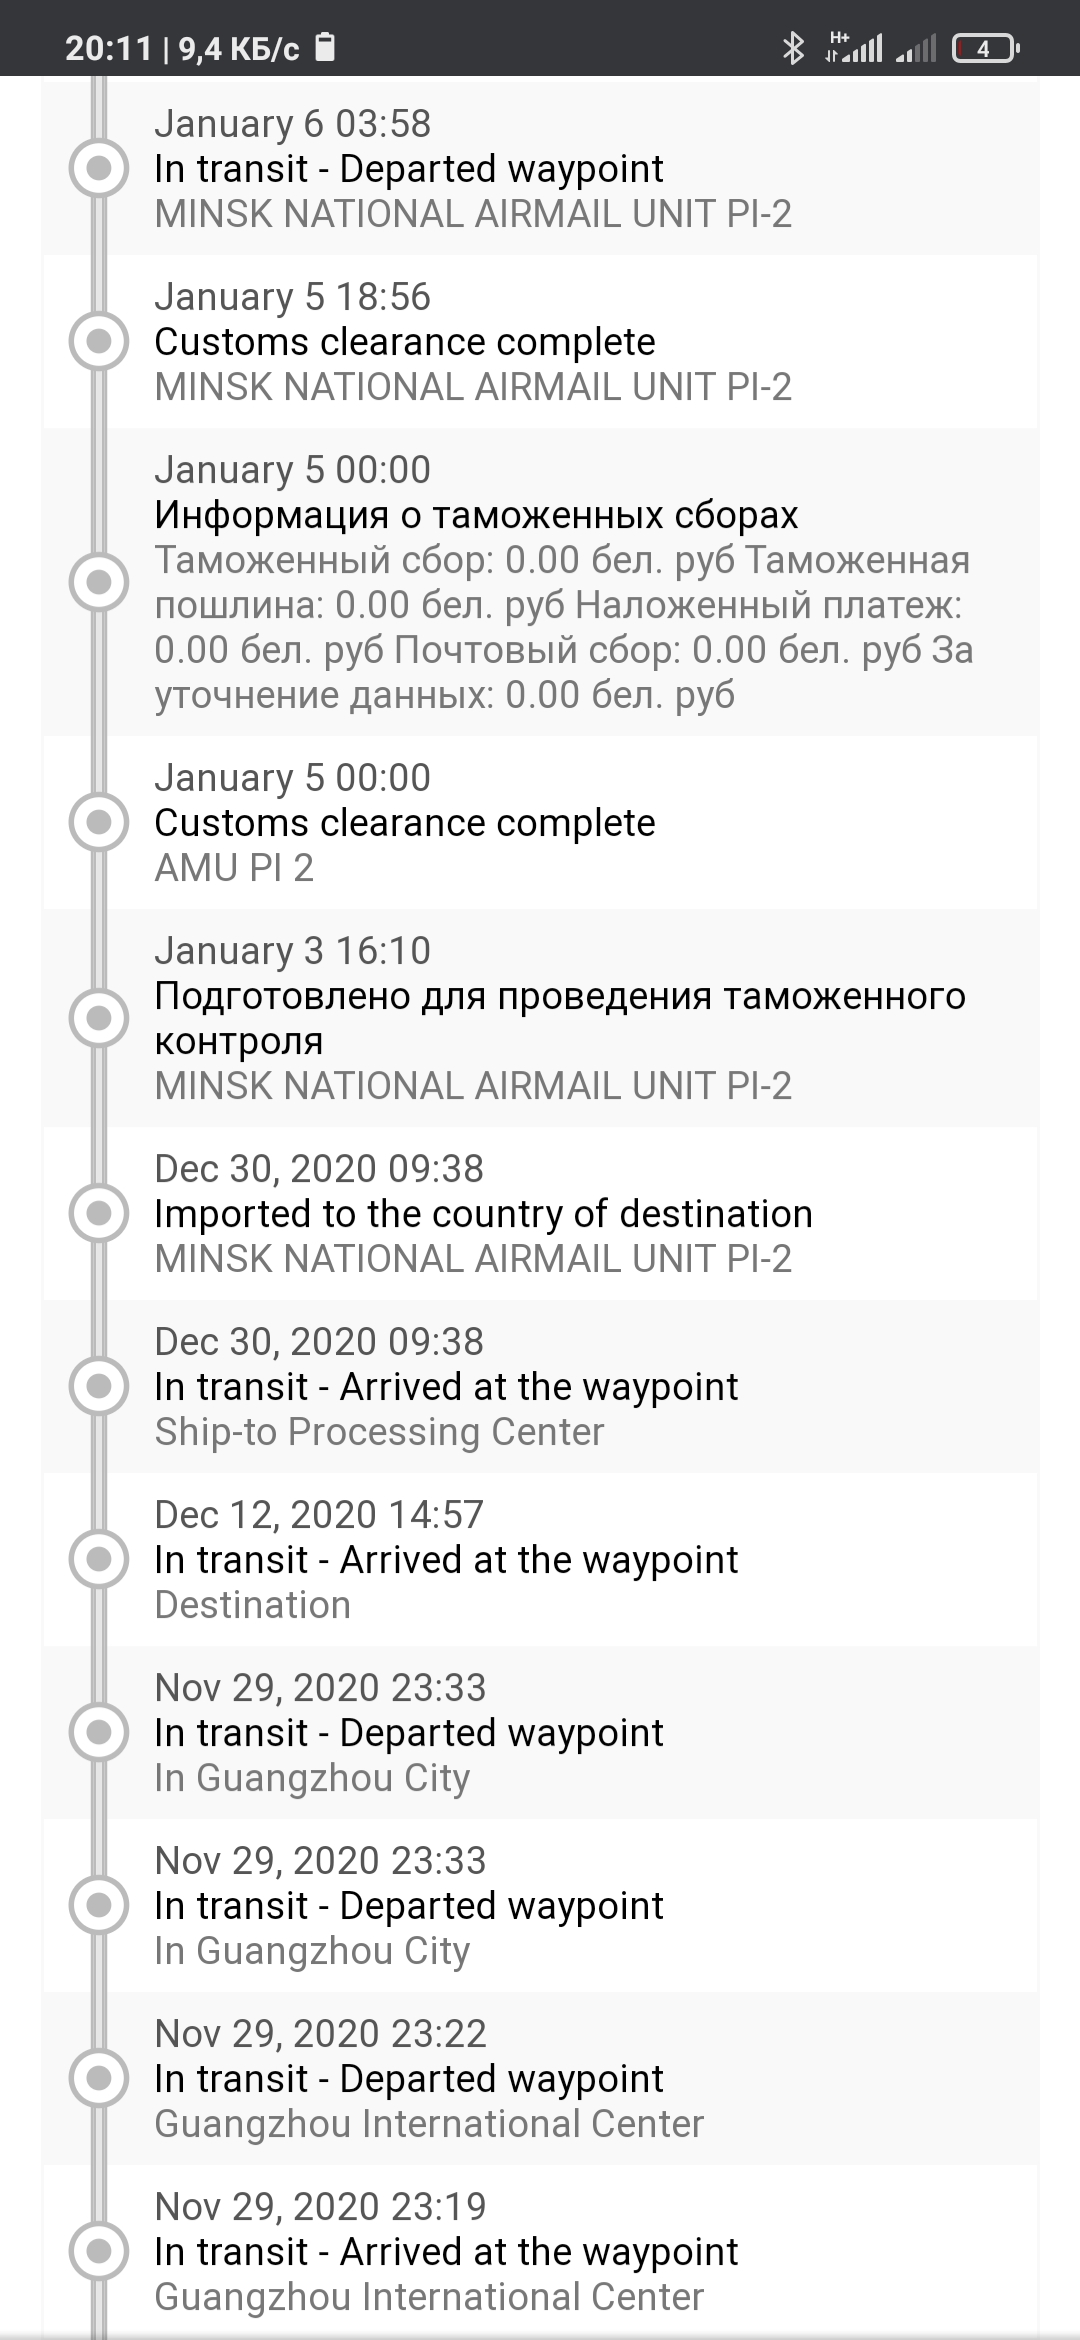Tap the battery indicator icon showing 4
Screen dimensions: 1080x2340
[985, 48]
